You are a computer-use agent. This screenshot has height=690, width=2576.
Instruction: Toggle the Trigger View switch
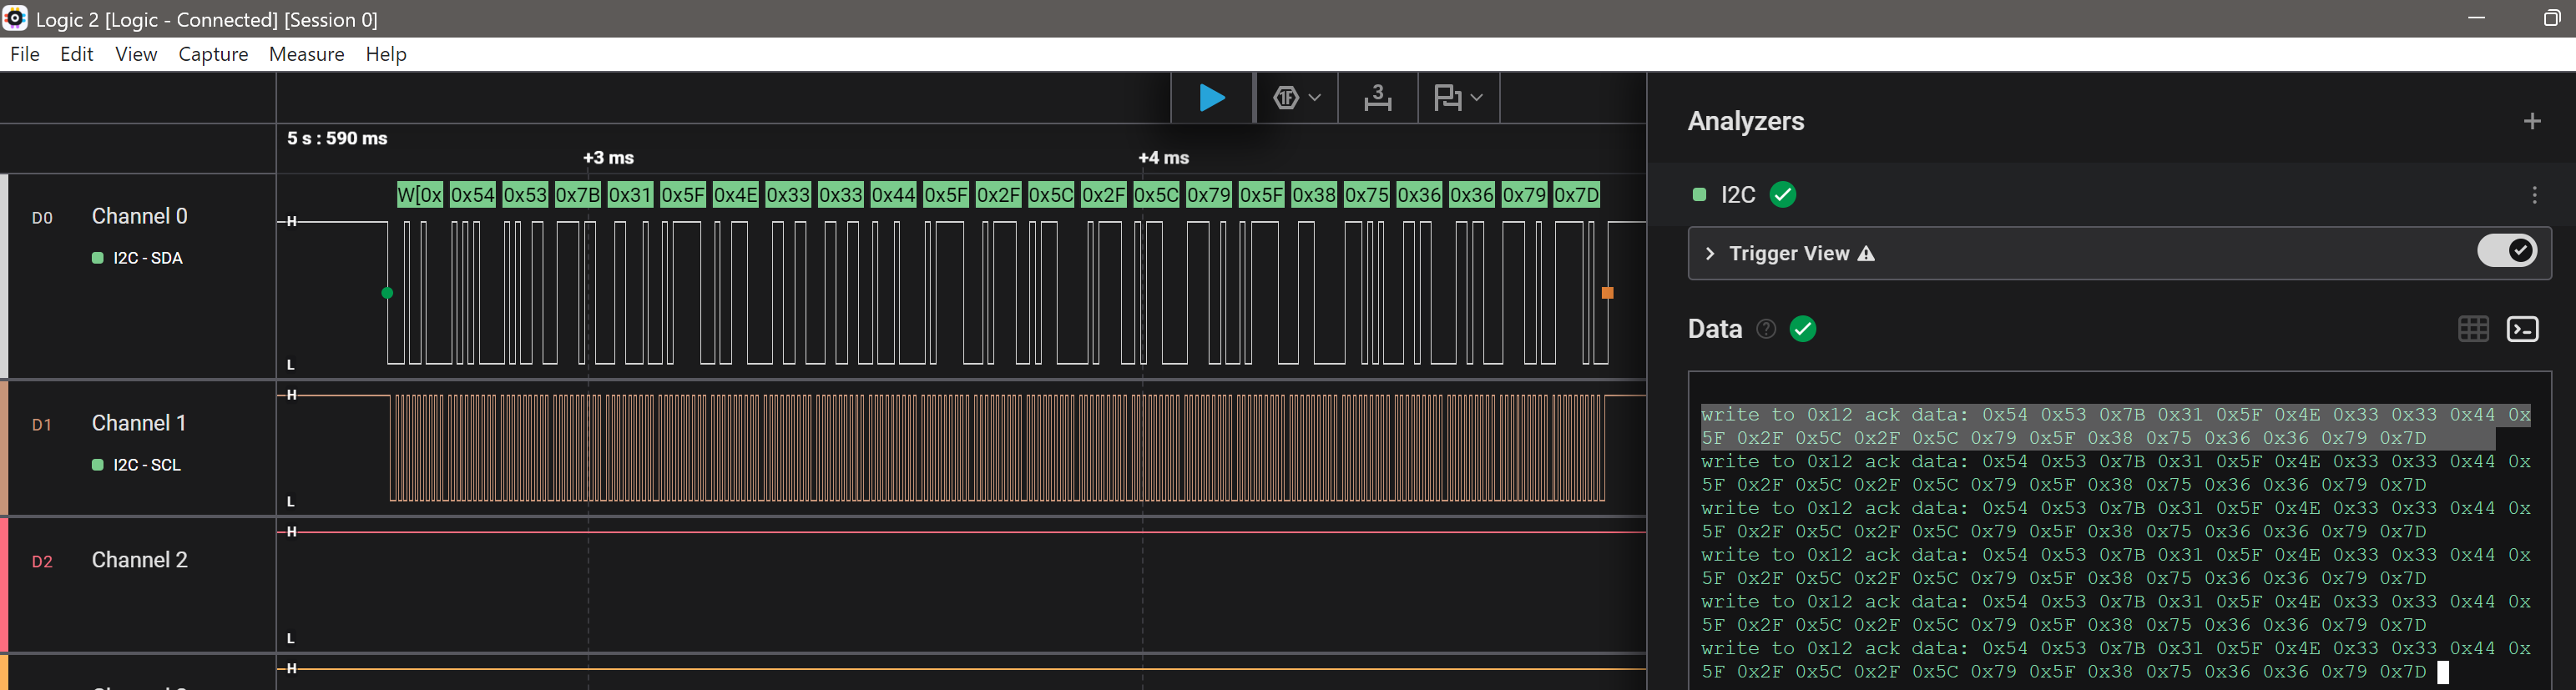tap(2505, 251)
